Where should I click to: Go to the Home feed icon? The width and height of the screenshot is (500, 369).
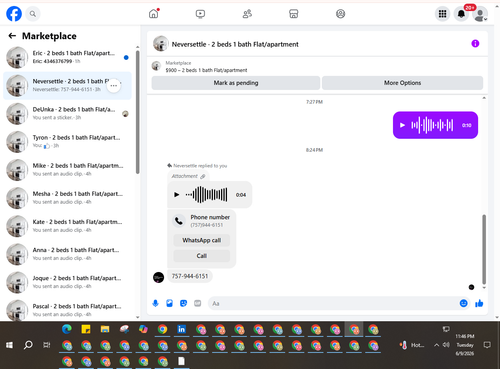pyautogui.click(x=154, y=14)
